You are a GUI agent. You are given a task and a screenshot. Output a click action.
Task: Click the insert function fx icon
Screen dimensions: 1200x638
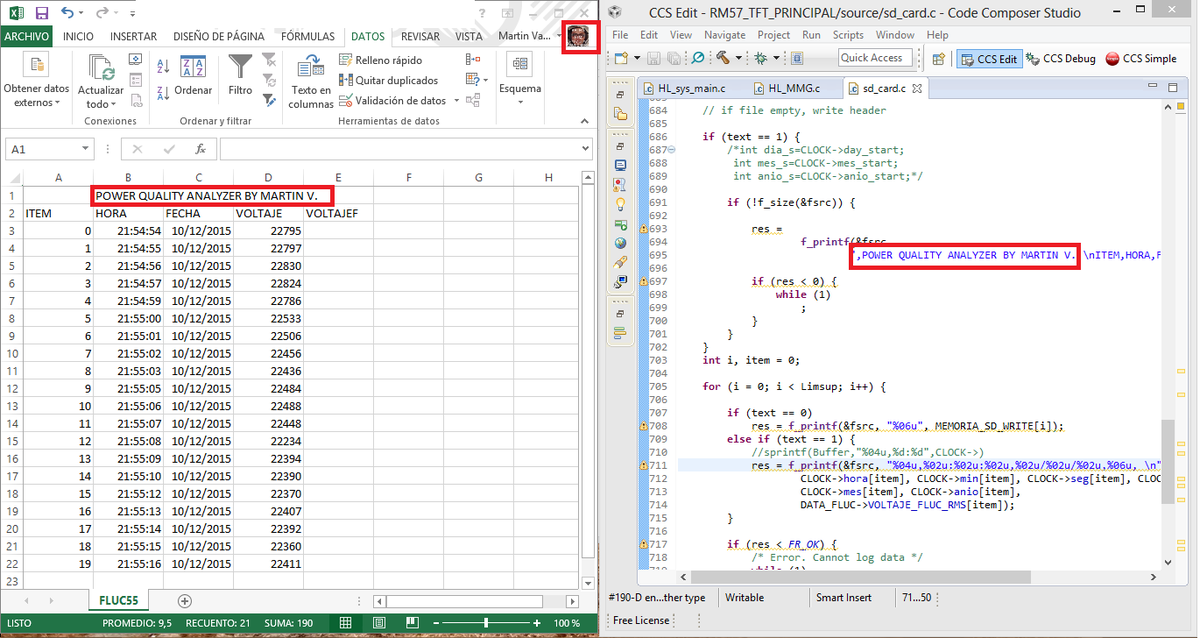pyautogui.click(x=200, y=149)
